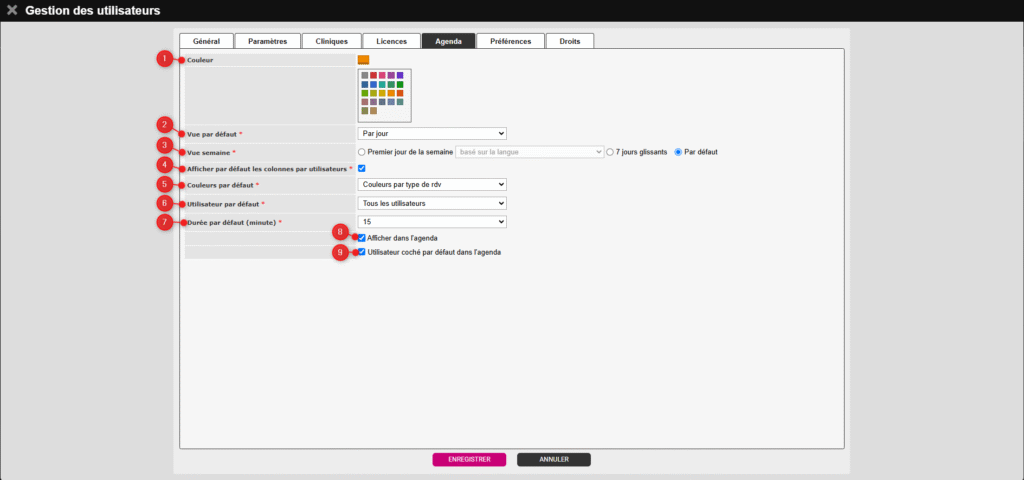Open the Utilisateur par défaut dropdown
This screenshot has height=480, width=1024.
[432, 203]
